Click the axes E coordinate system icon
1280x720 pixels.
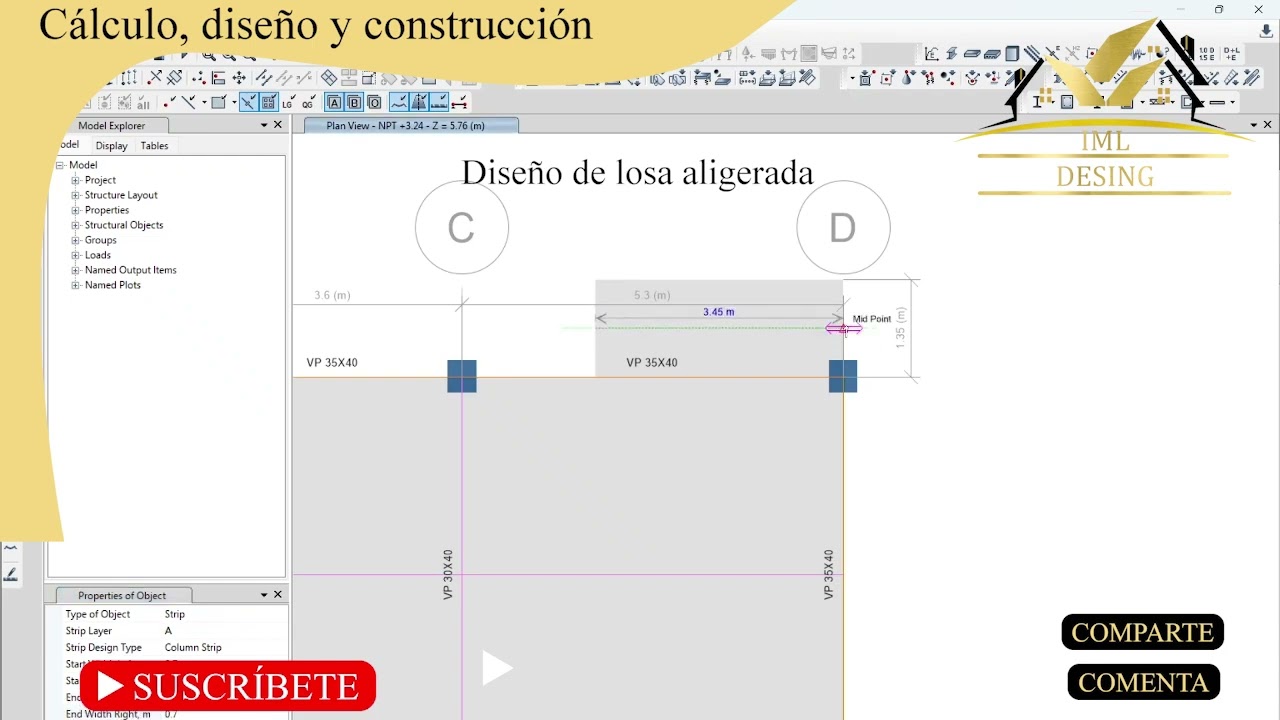pos(932,54)
